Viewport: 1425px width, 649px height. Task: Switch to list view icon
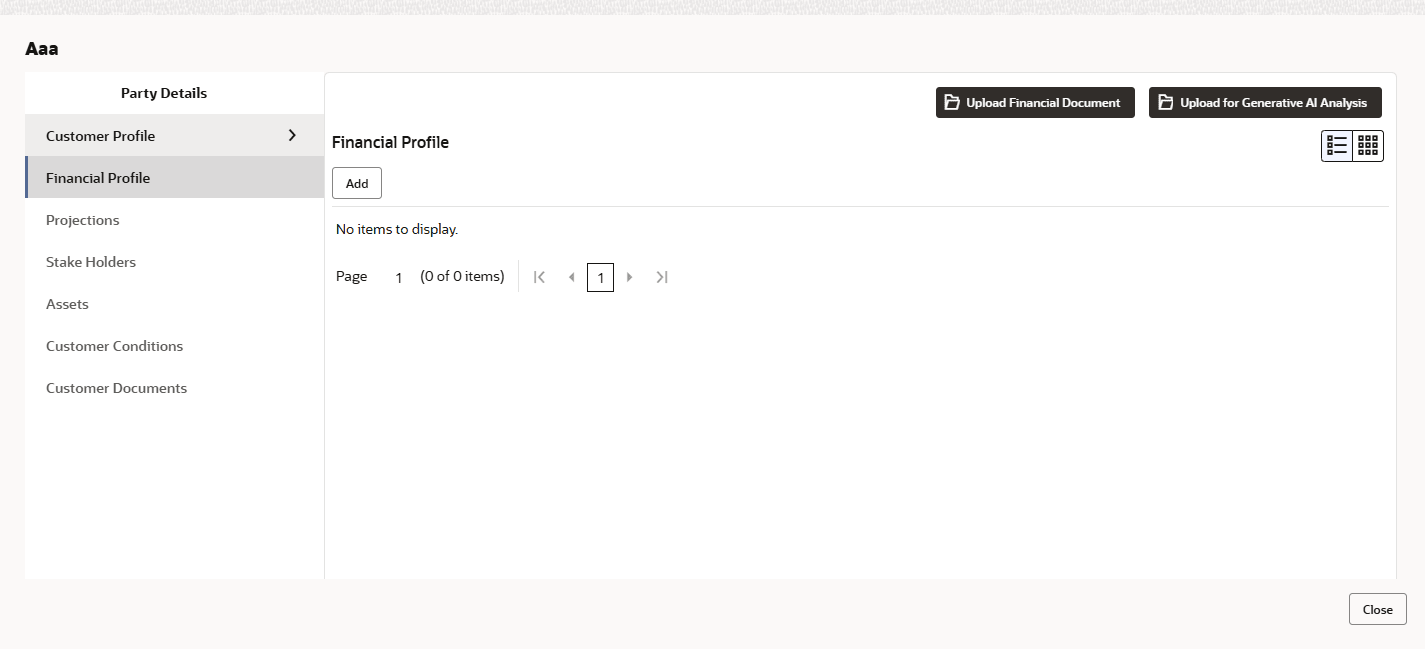[x=1337, y=146]
